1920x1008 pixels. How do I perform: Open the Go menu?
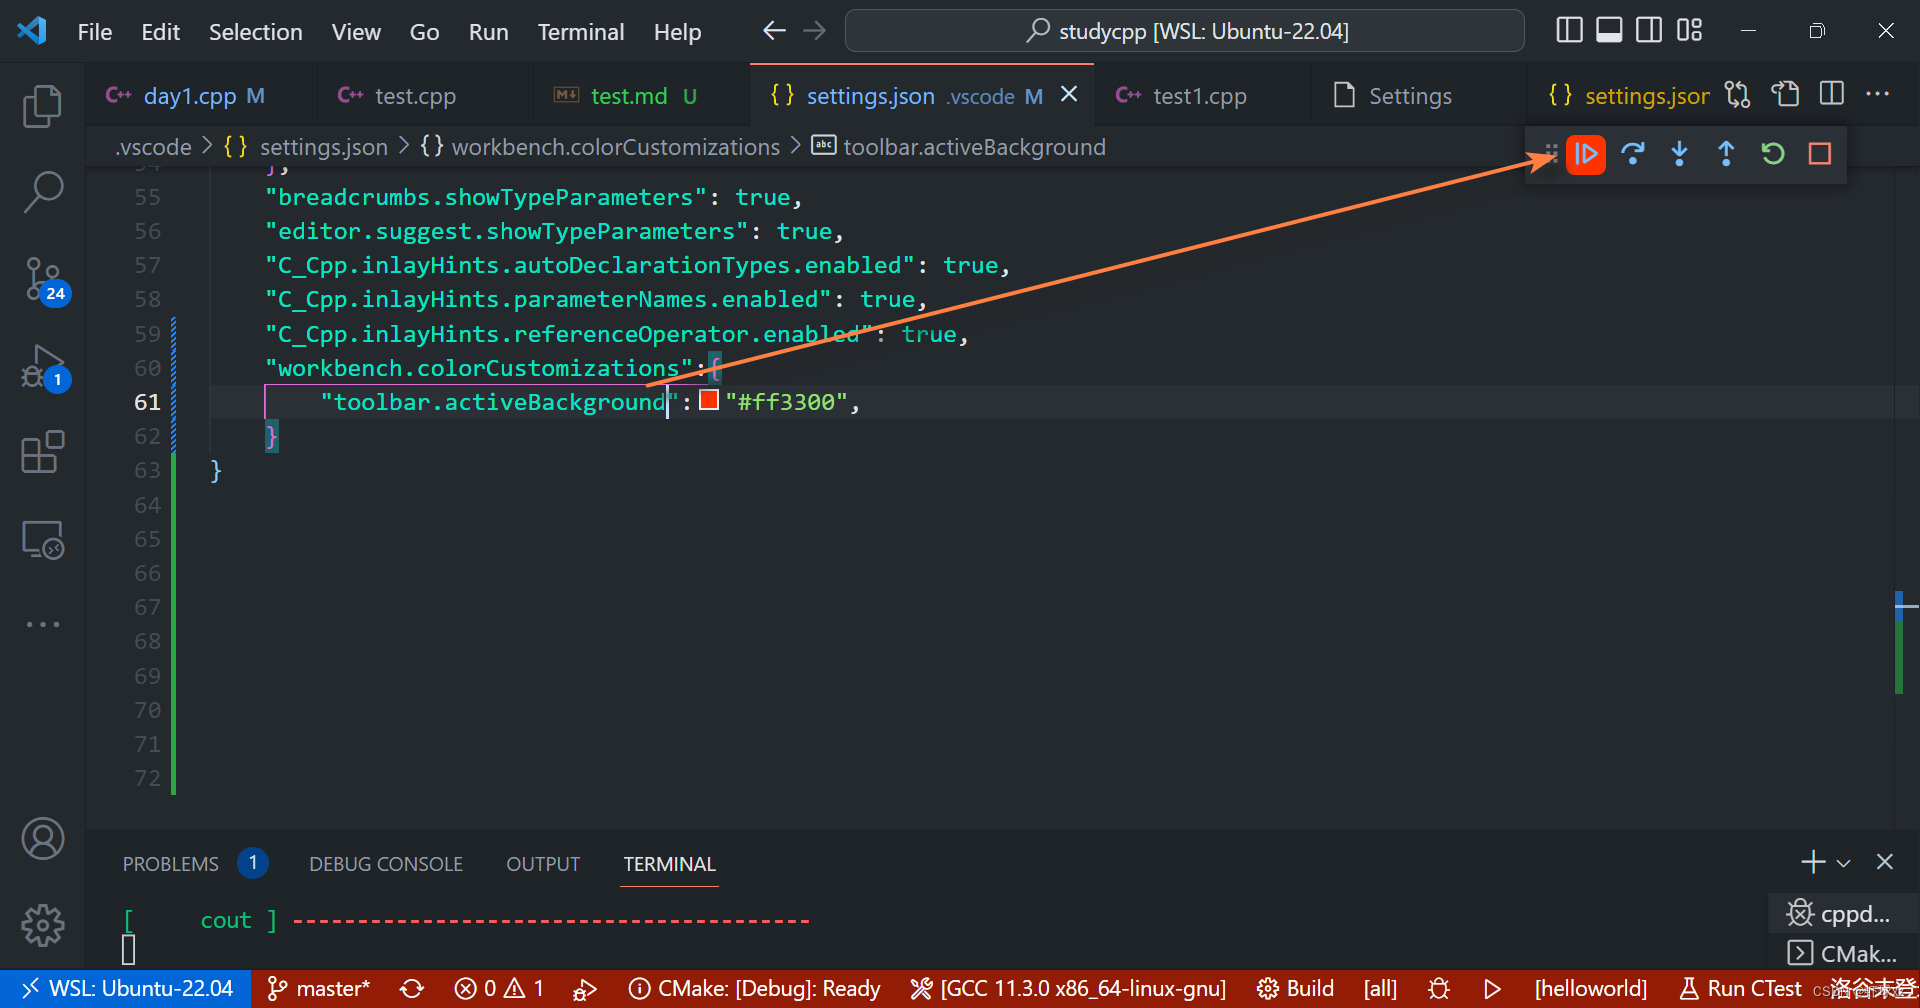(x=424, y=32)
